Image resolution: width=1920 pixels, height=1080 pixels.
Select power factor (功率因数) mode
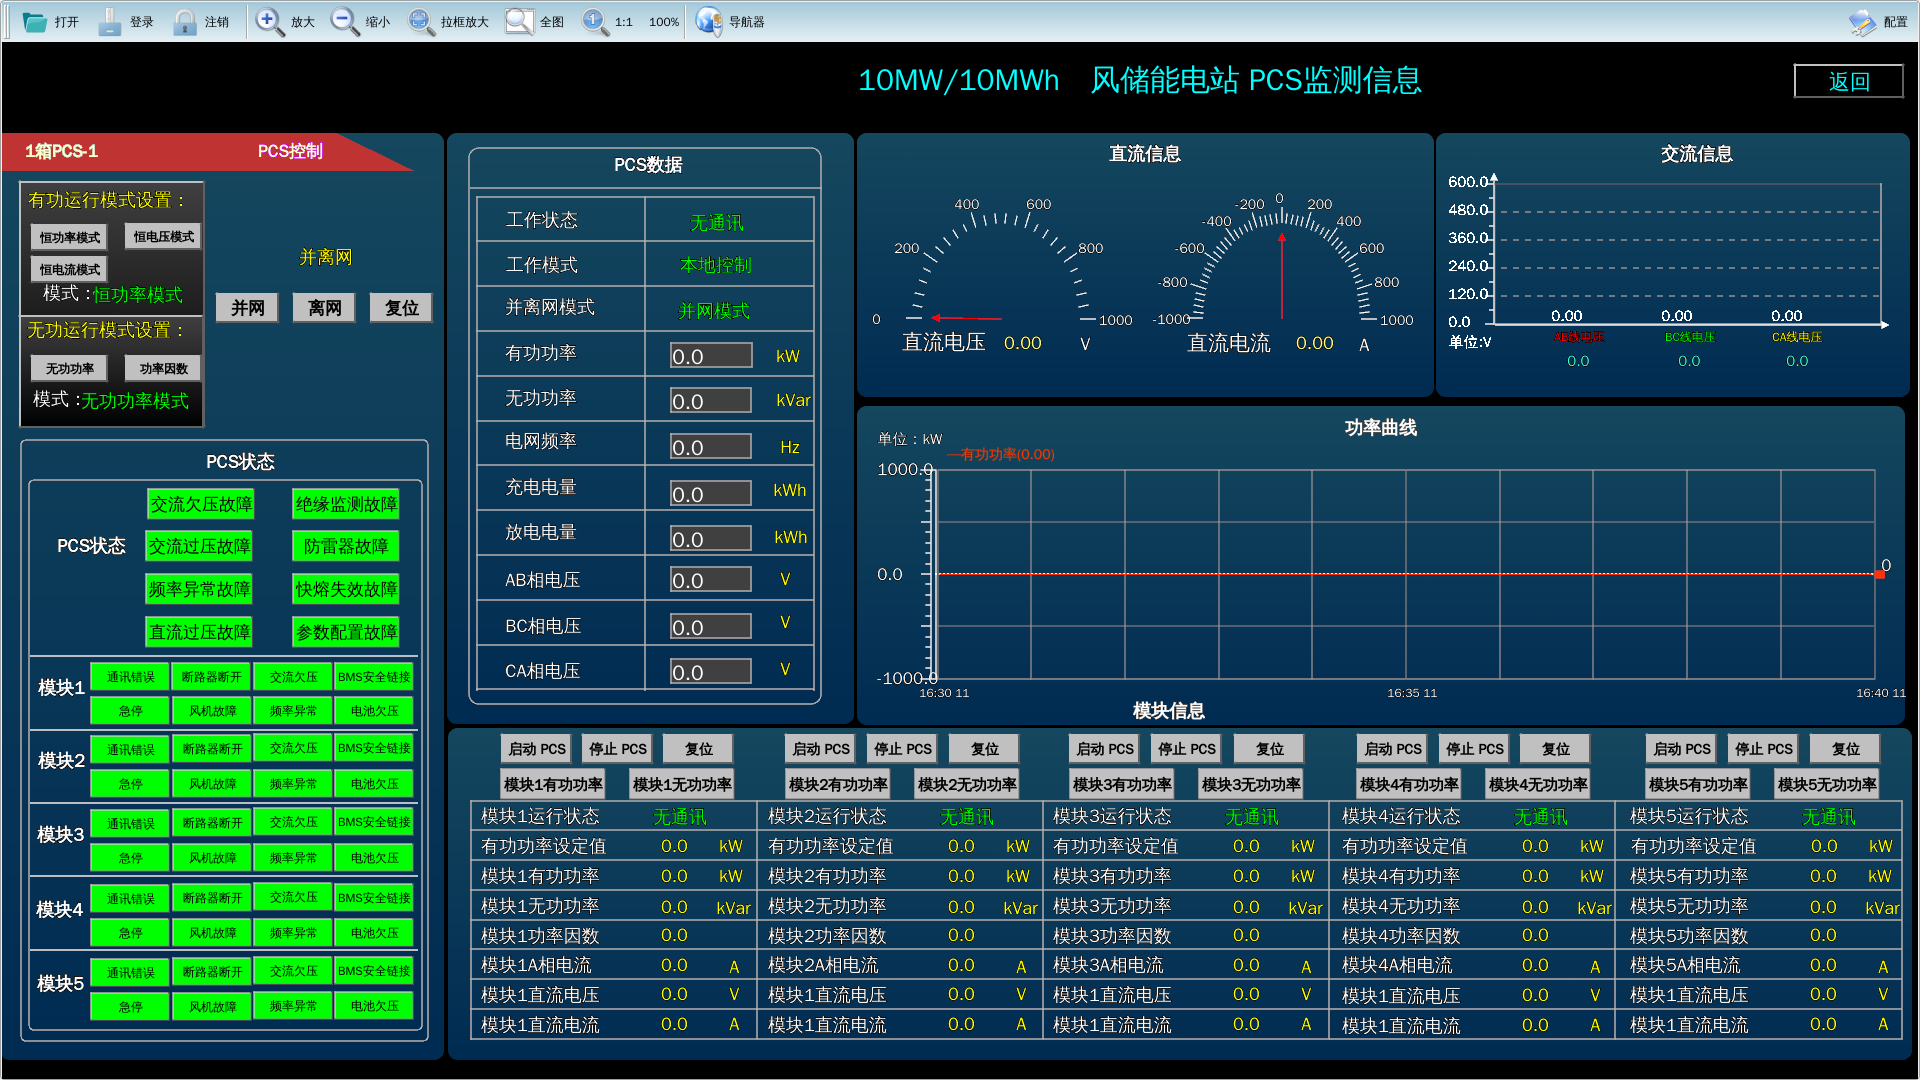click(x=163, y=368)
